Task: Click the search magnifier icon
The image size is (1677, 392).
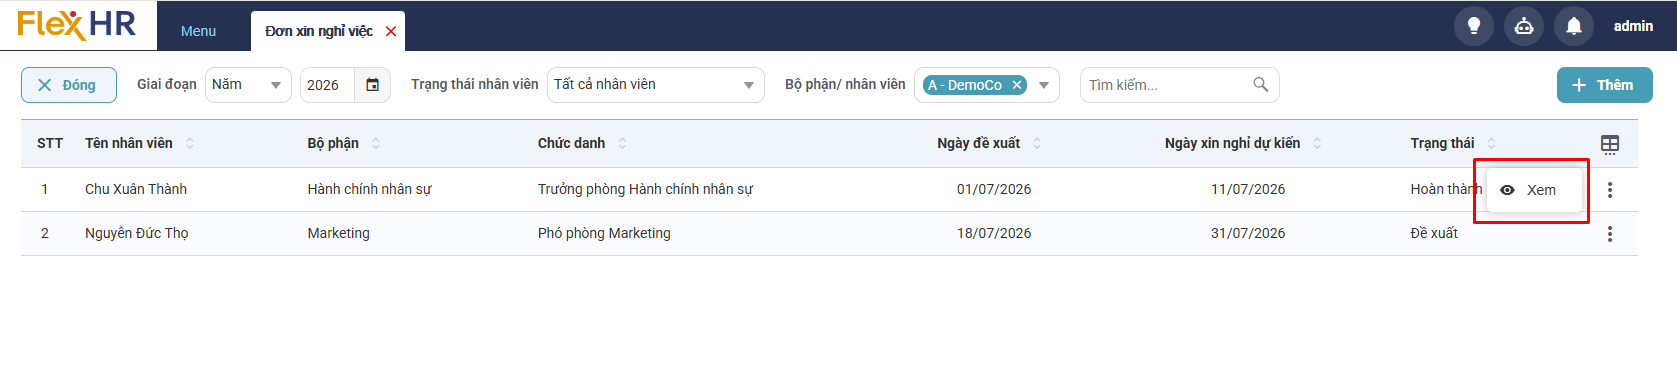Action: coord(1261,85)
